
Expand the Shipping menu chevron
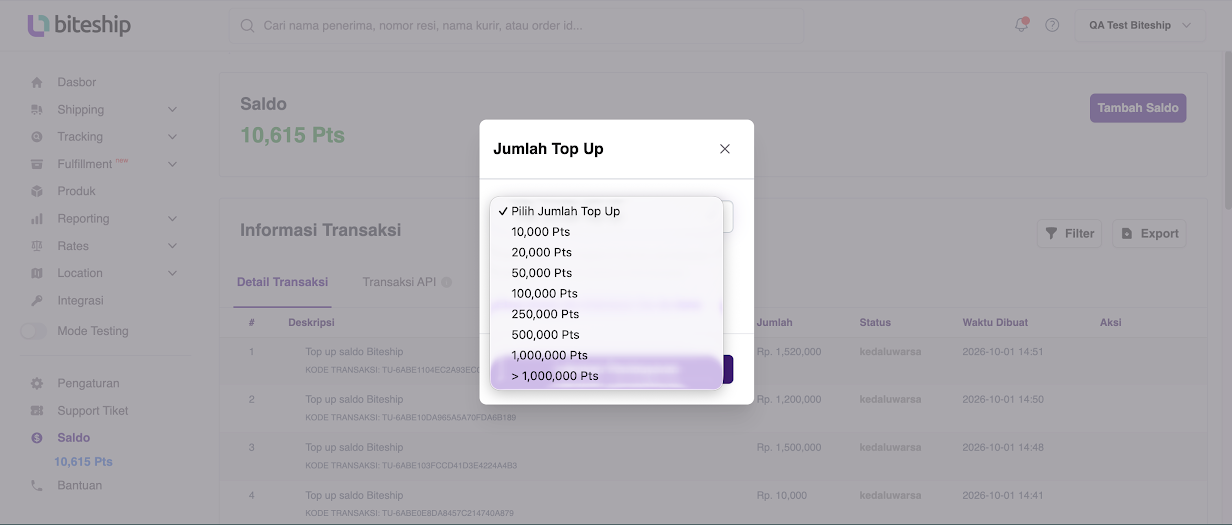[x=172, y=109]
